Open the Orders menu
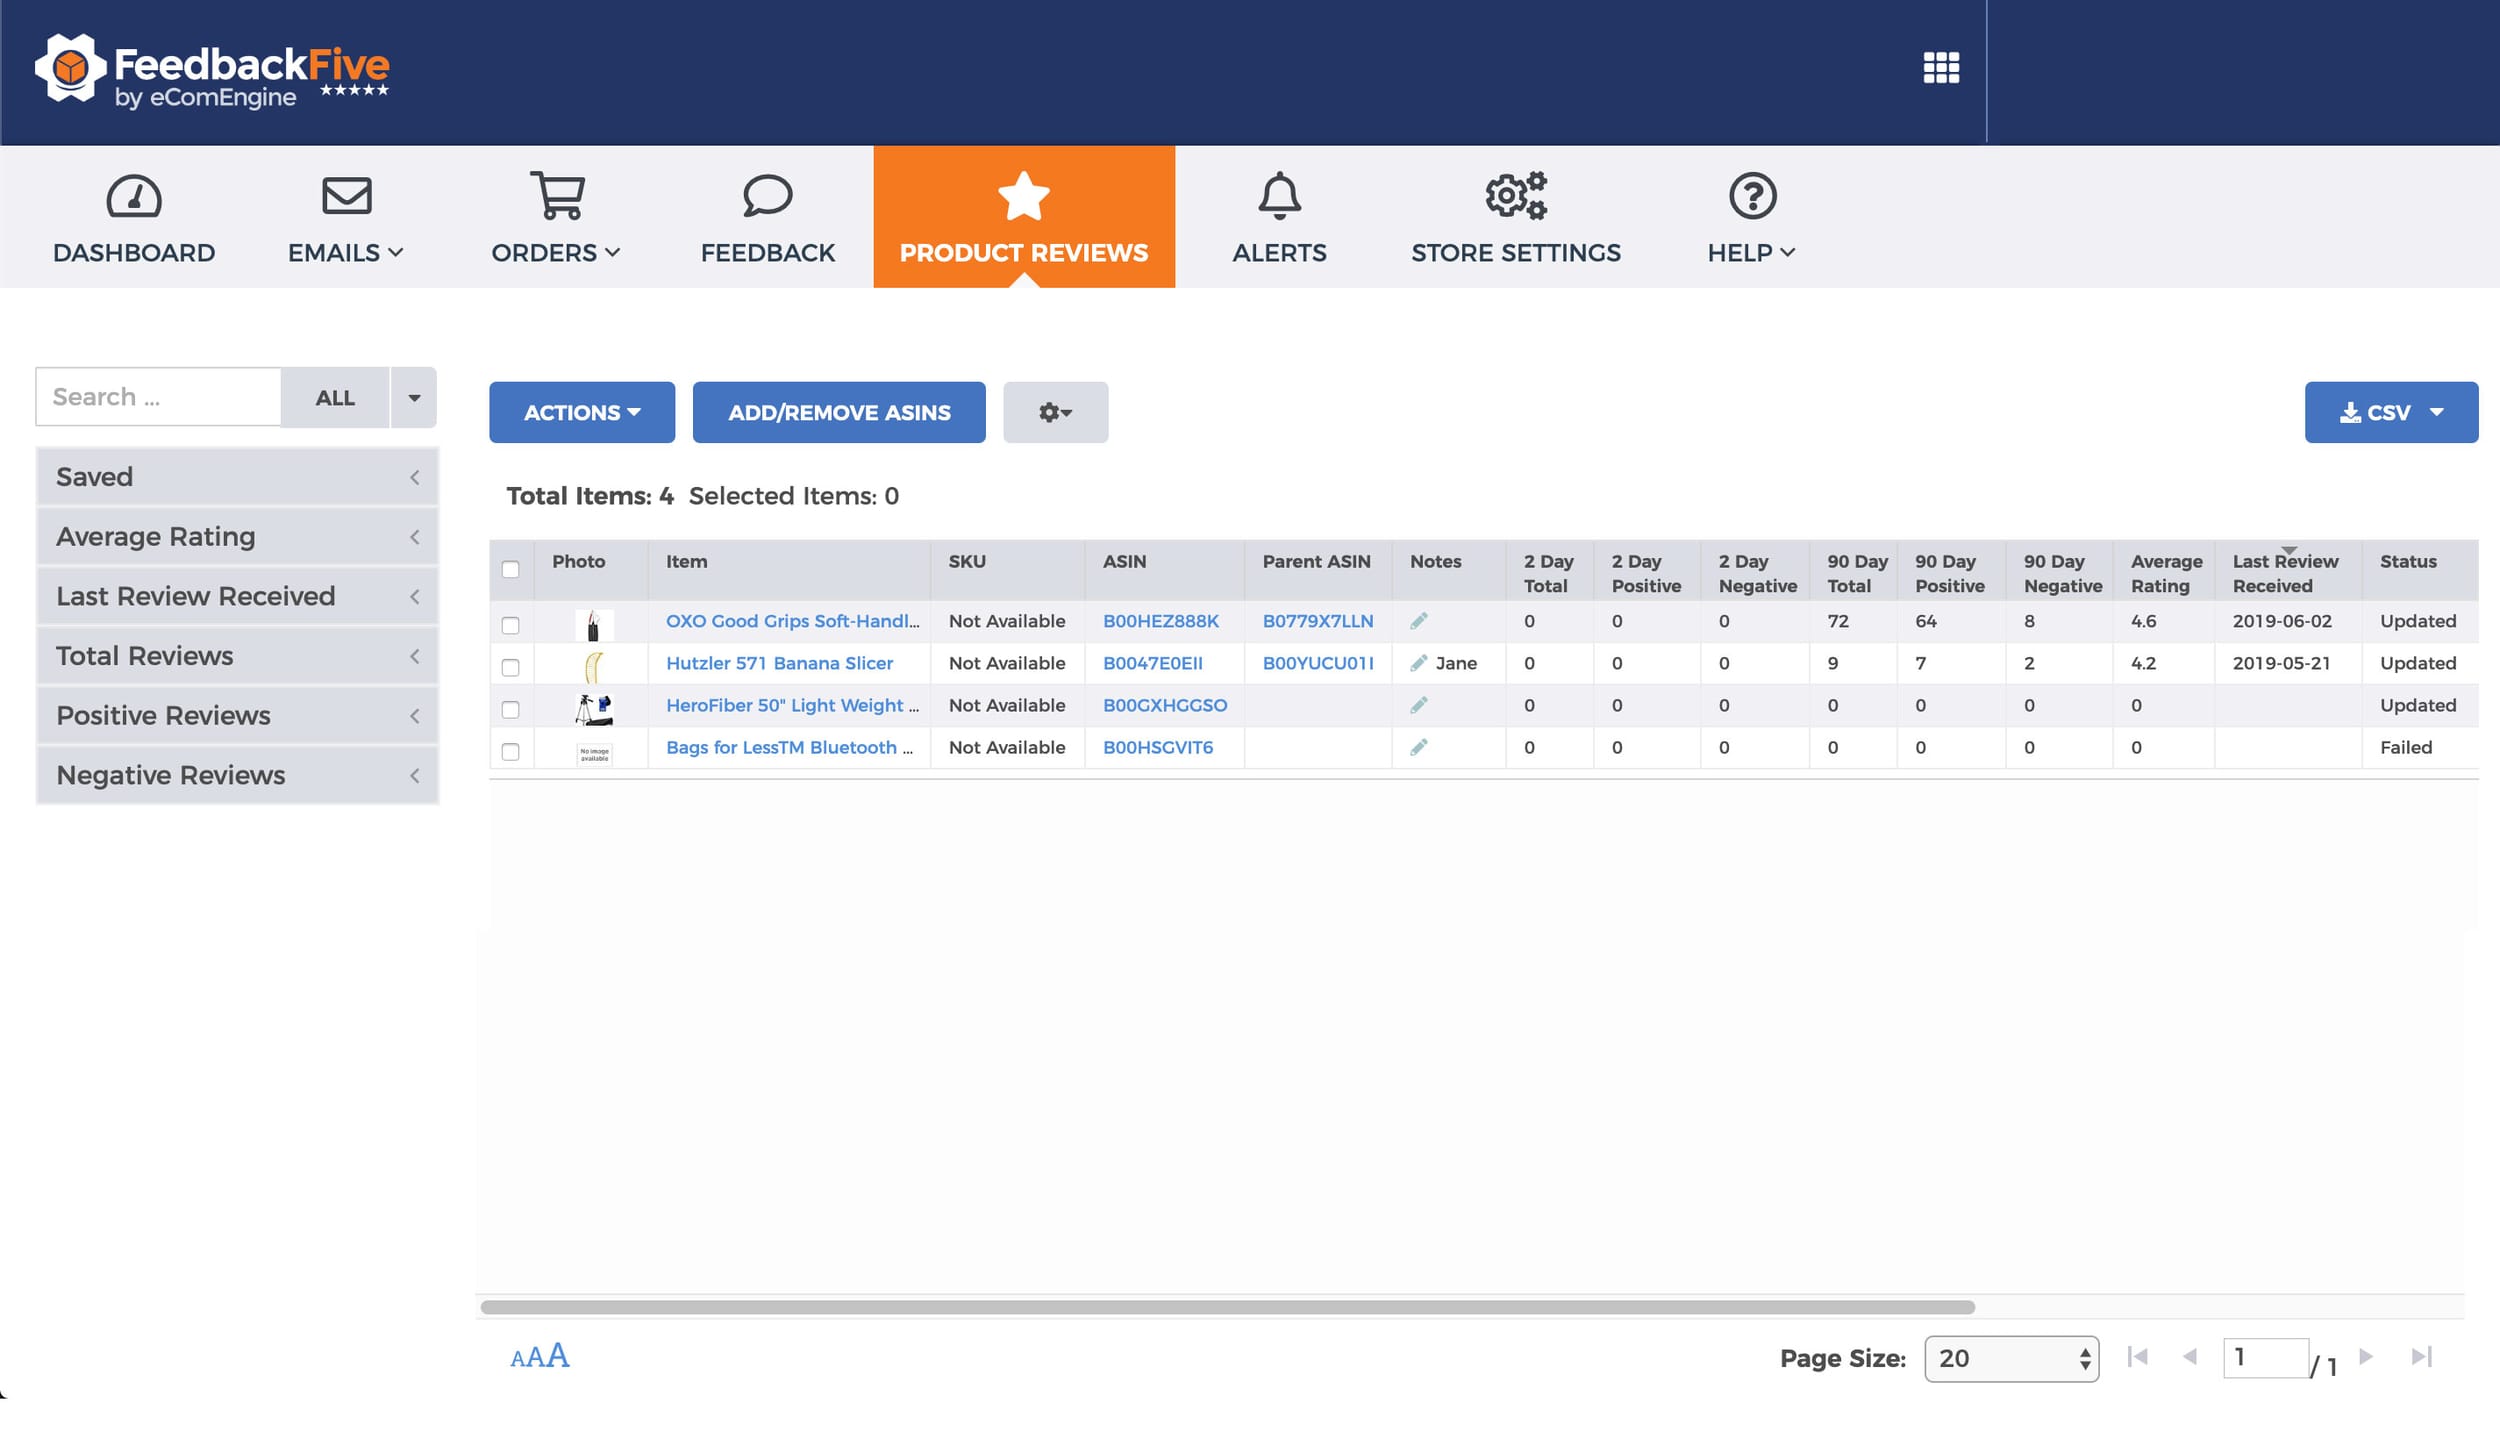This screenshot has height=1446, width=2500. (x=557, y=217)
